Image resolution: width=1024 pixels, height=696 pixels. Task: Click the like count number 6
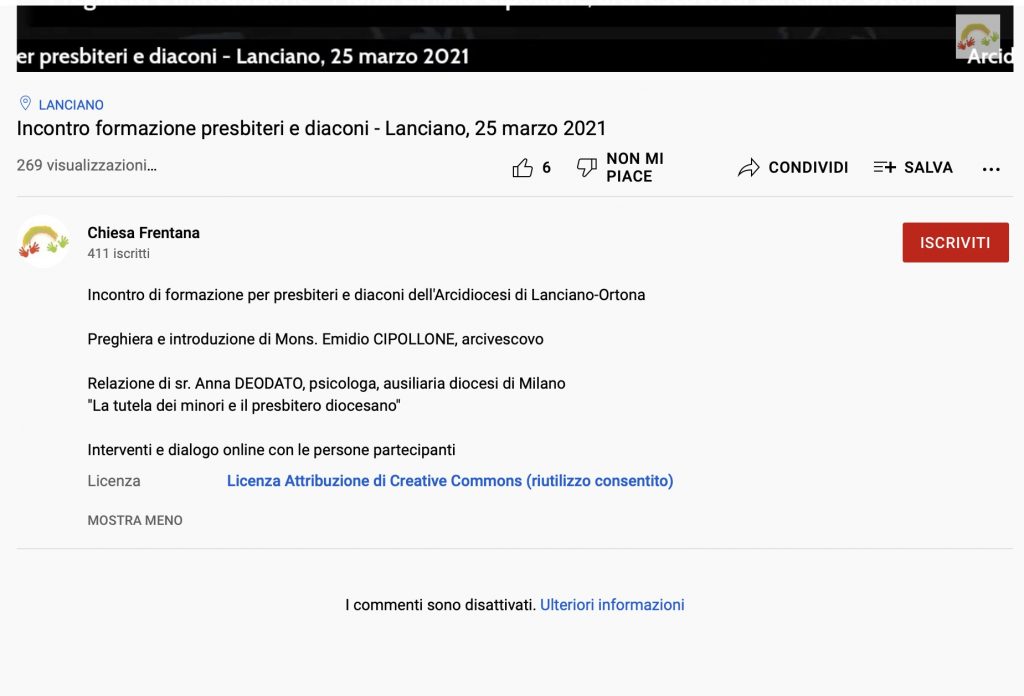546,168
